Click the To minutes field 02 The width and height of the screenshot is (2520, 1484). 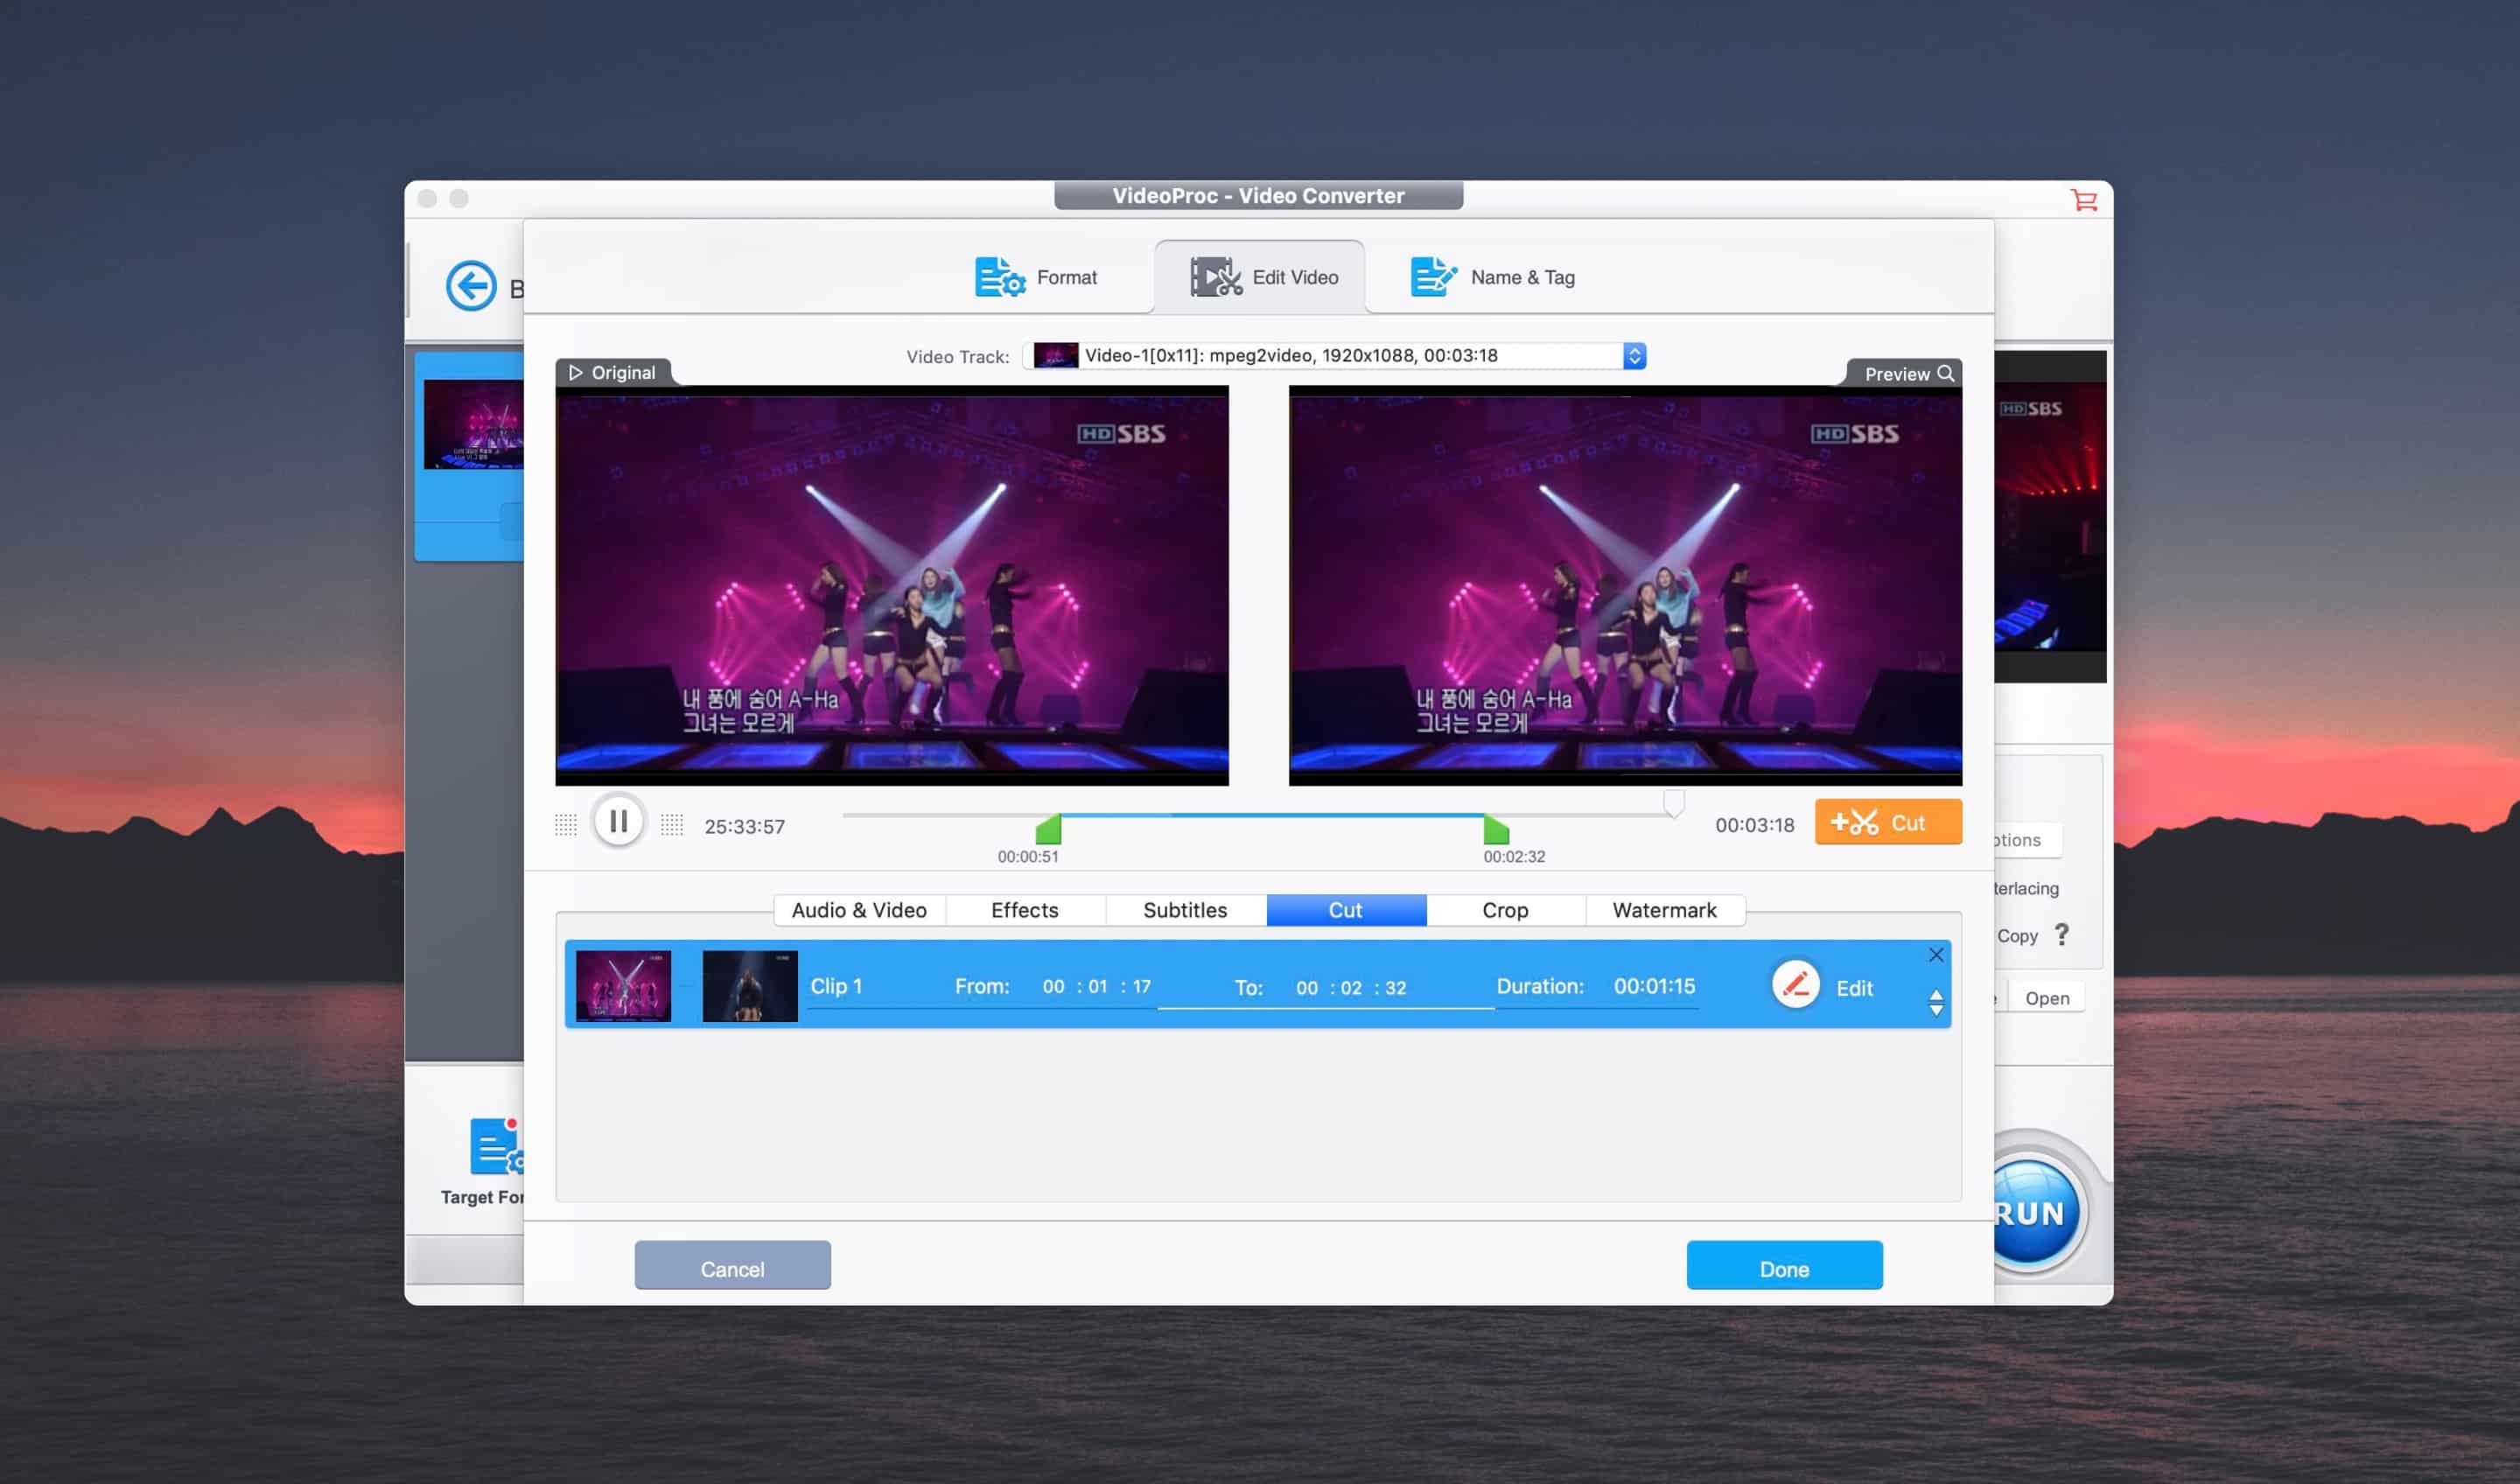pos(1351,988)
